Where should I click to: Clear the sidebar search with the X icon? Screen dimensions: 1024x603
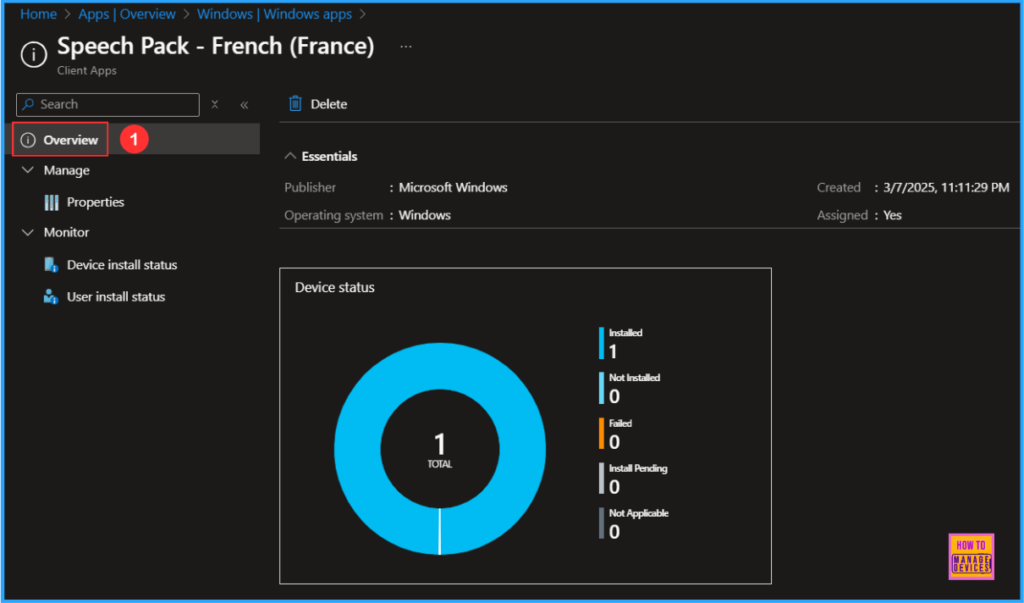214,105
